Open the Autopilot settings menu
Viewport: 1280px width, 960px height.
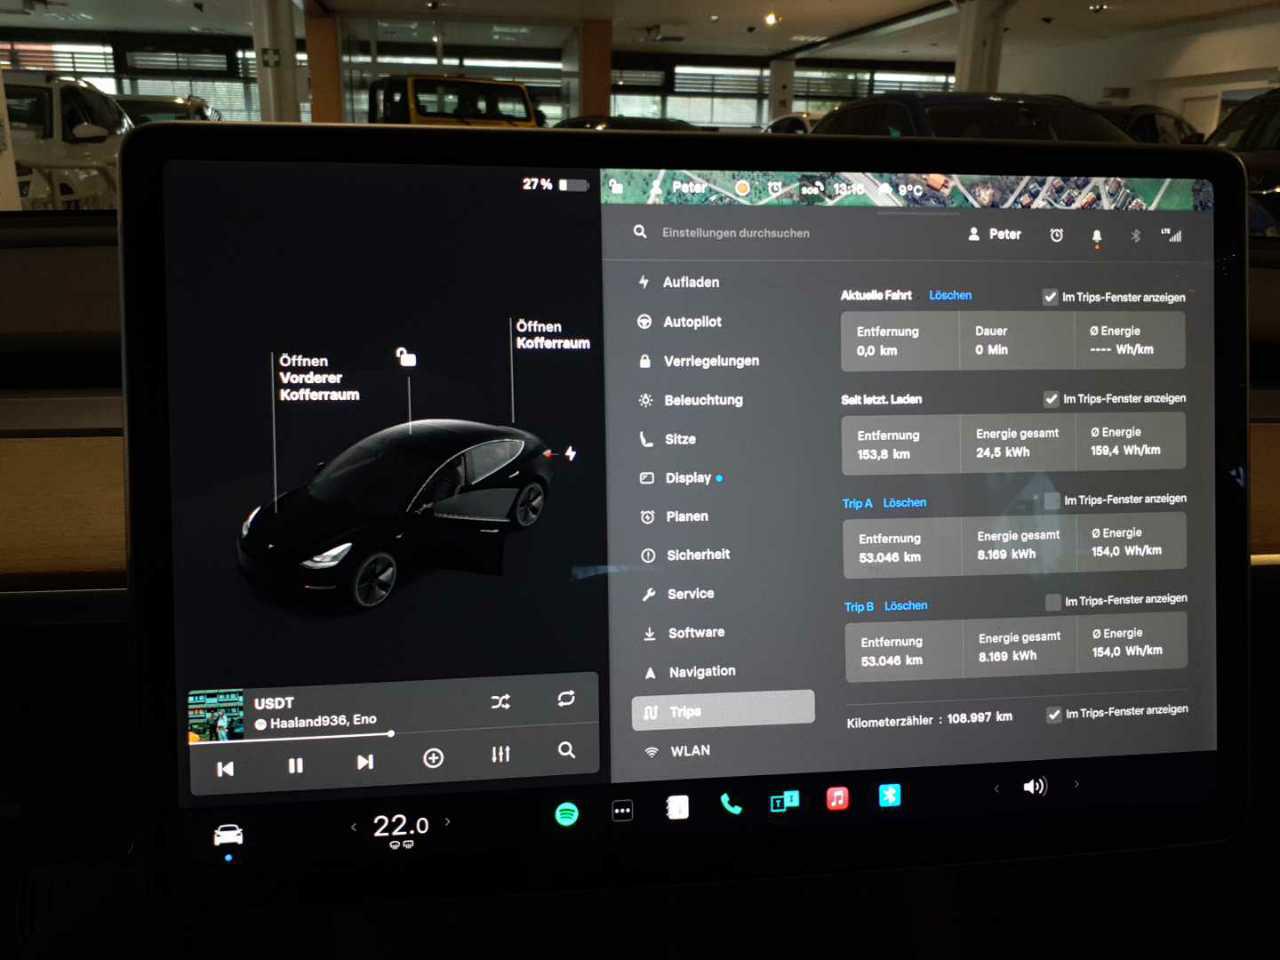click(692, 322)
